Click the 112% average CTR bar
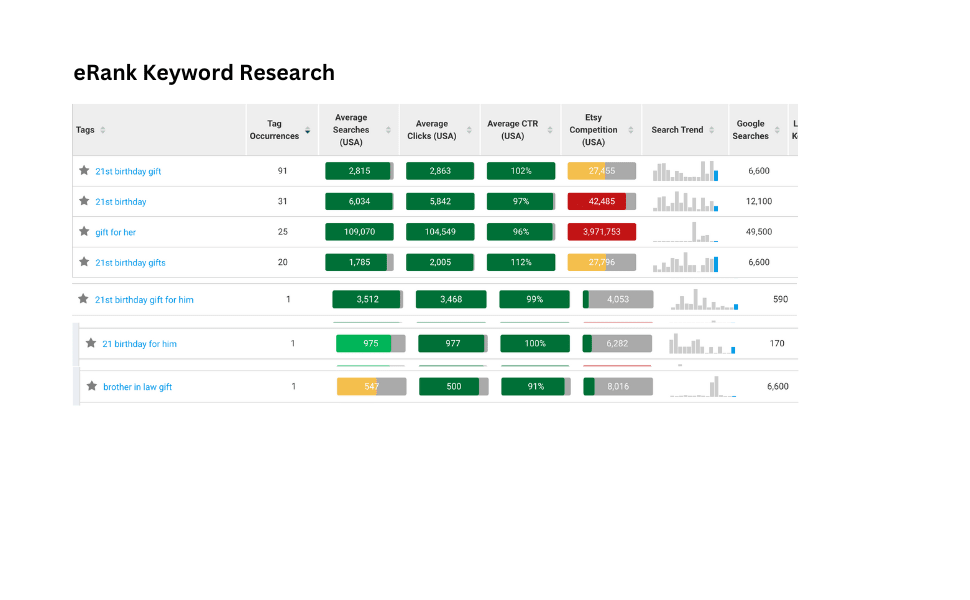The width and height of the screenshot is (970, 600). pos(521,262)
